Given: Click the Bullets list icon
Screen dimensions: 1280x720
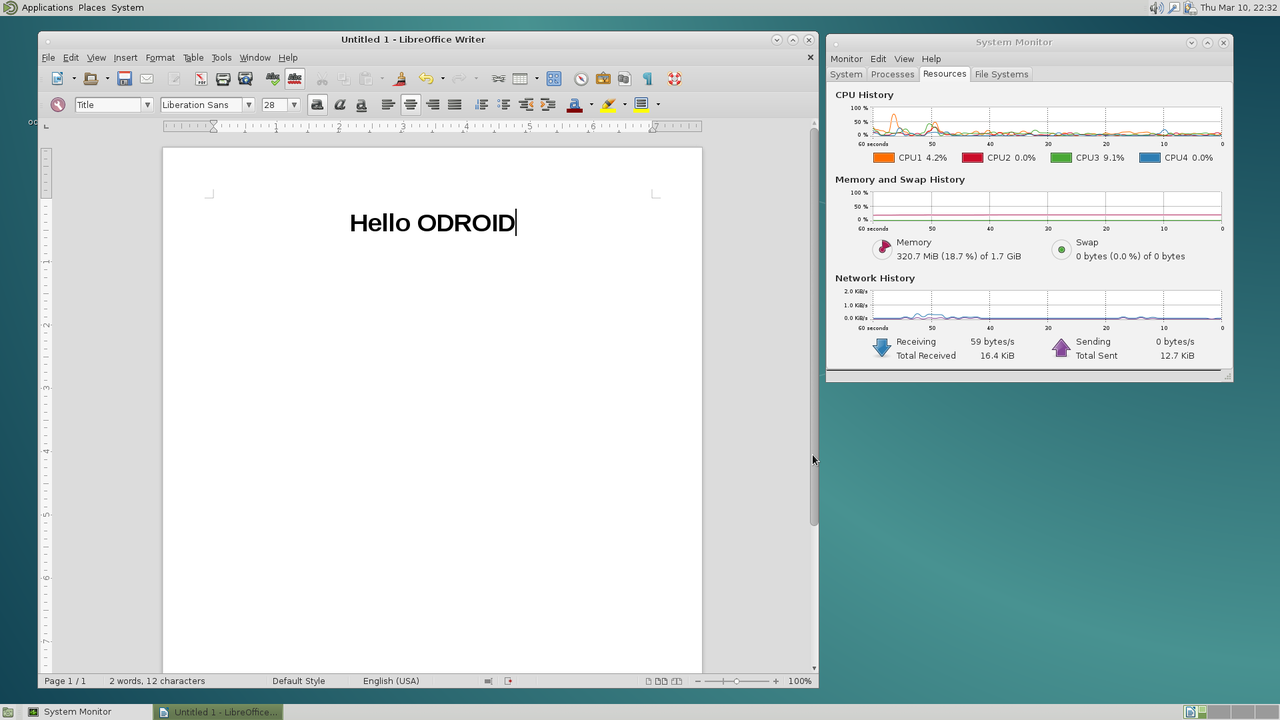Looking at the screenshot, I should click(503, 105).
